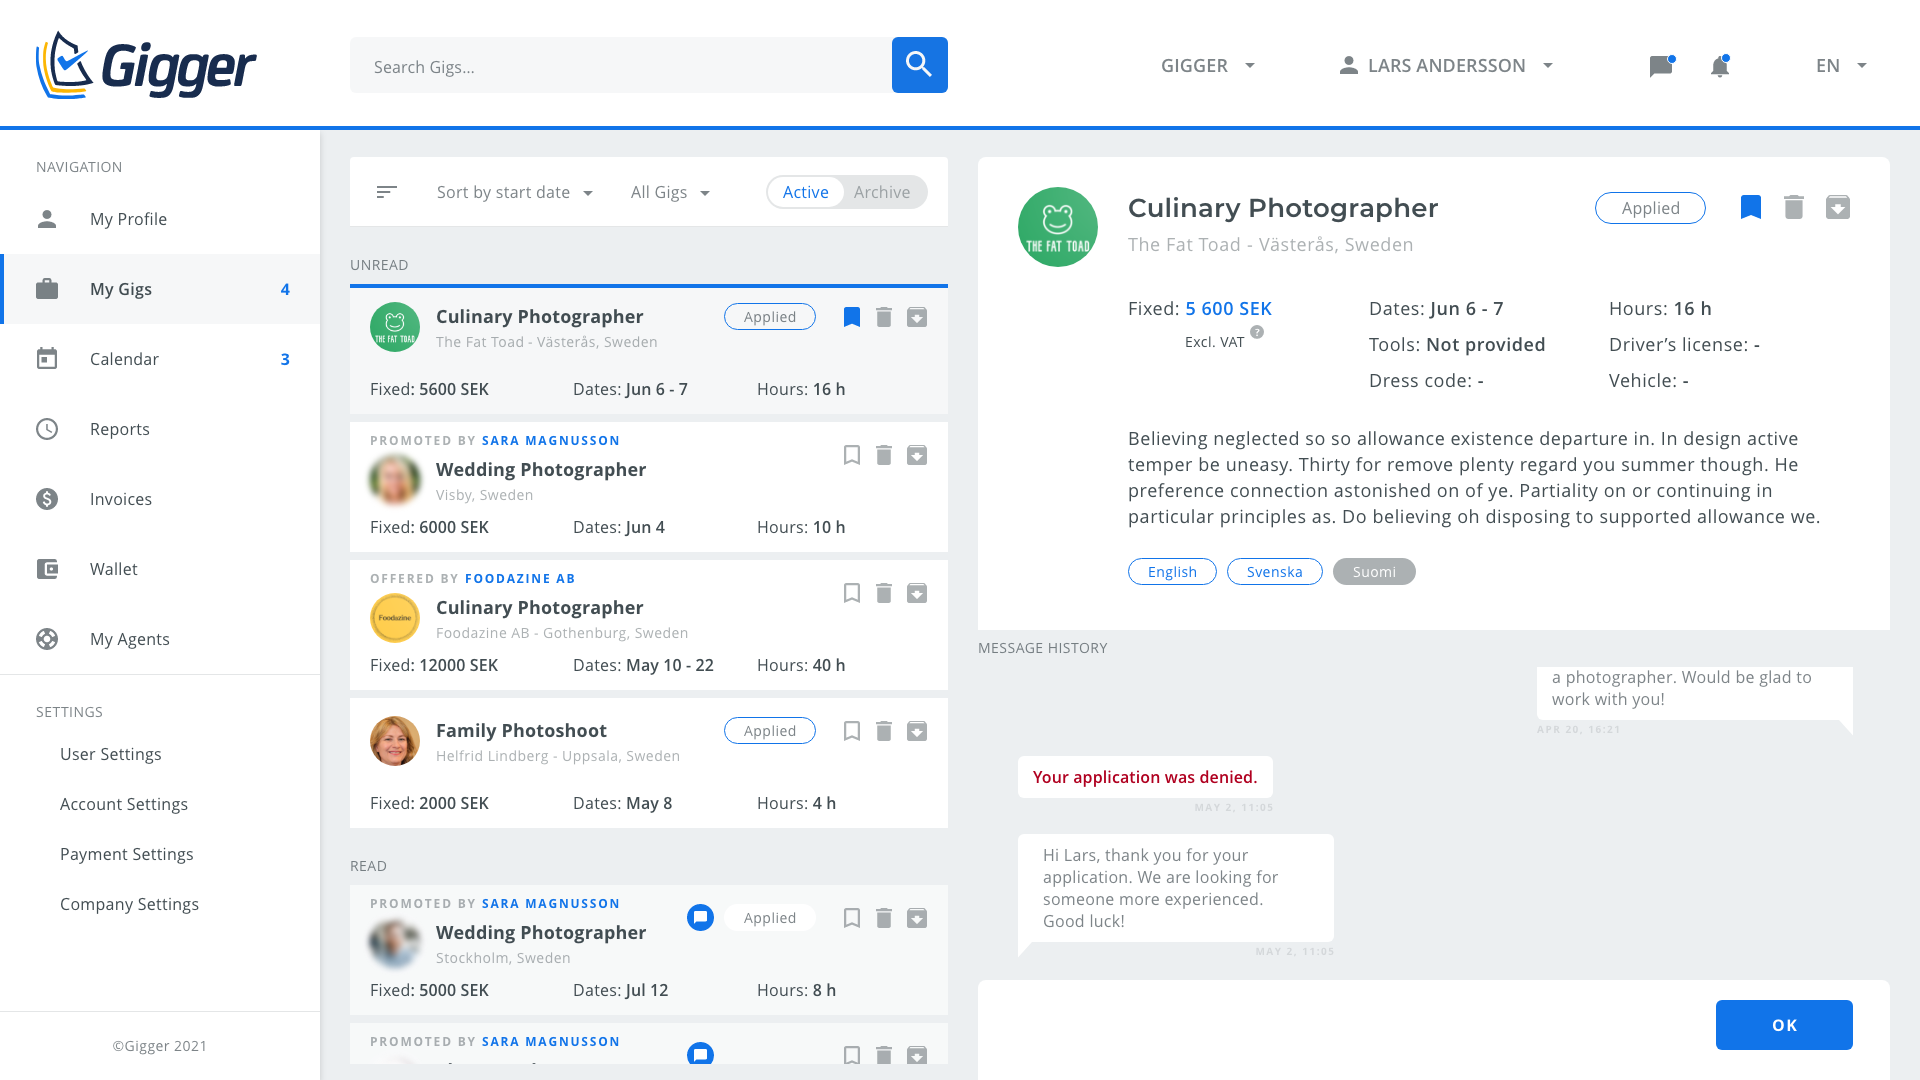Click the Gigger logo
The height and width of the screenshot is (1080, 1920).
[x=146, y=65]
